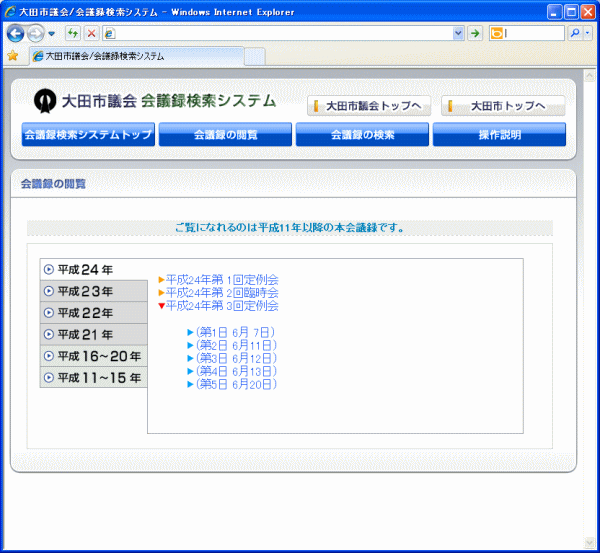Screen dimensions: 600x553
Task: Select the 平成24年 year tab
Action: click(94, 269)
